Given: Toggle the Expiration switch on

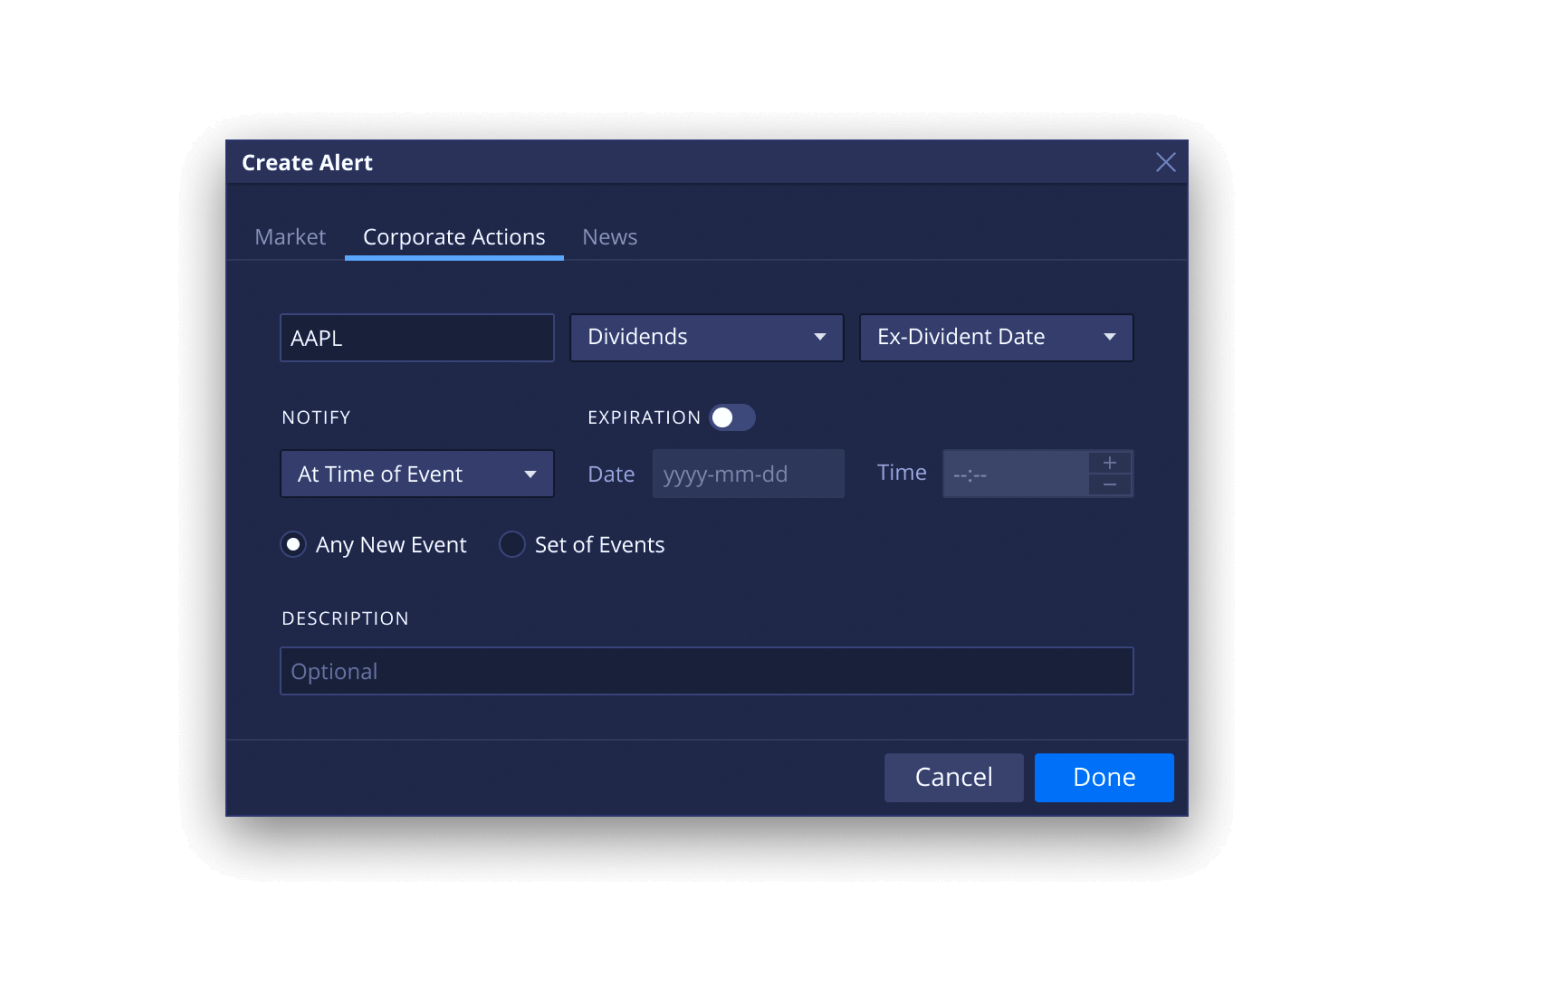Looking at the screenshot, I should pyautogui.click(x=732, y=417).
